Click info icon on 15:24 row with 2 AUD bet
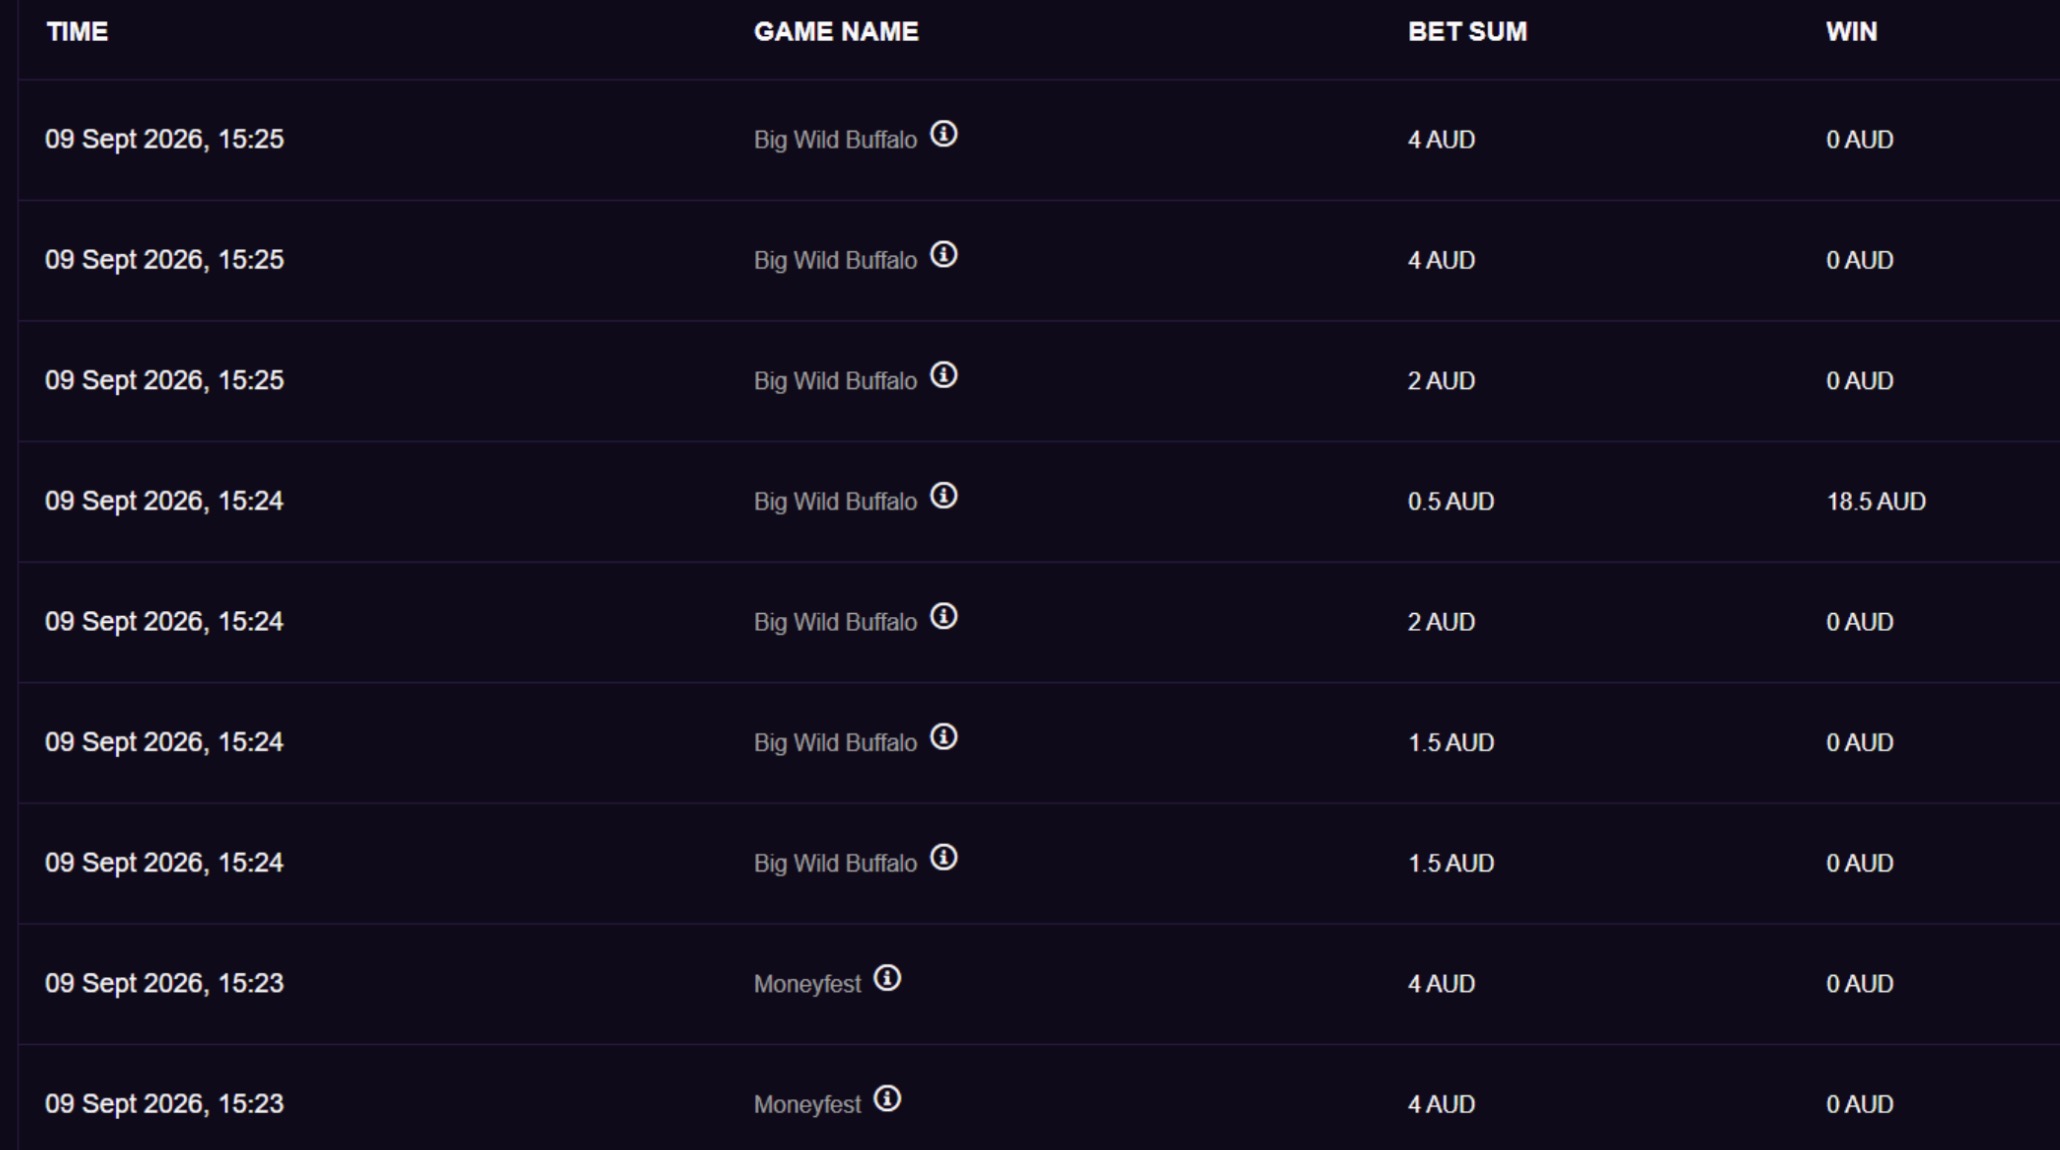This screenshot has height=1150, width=2060. click(944, 616)
